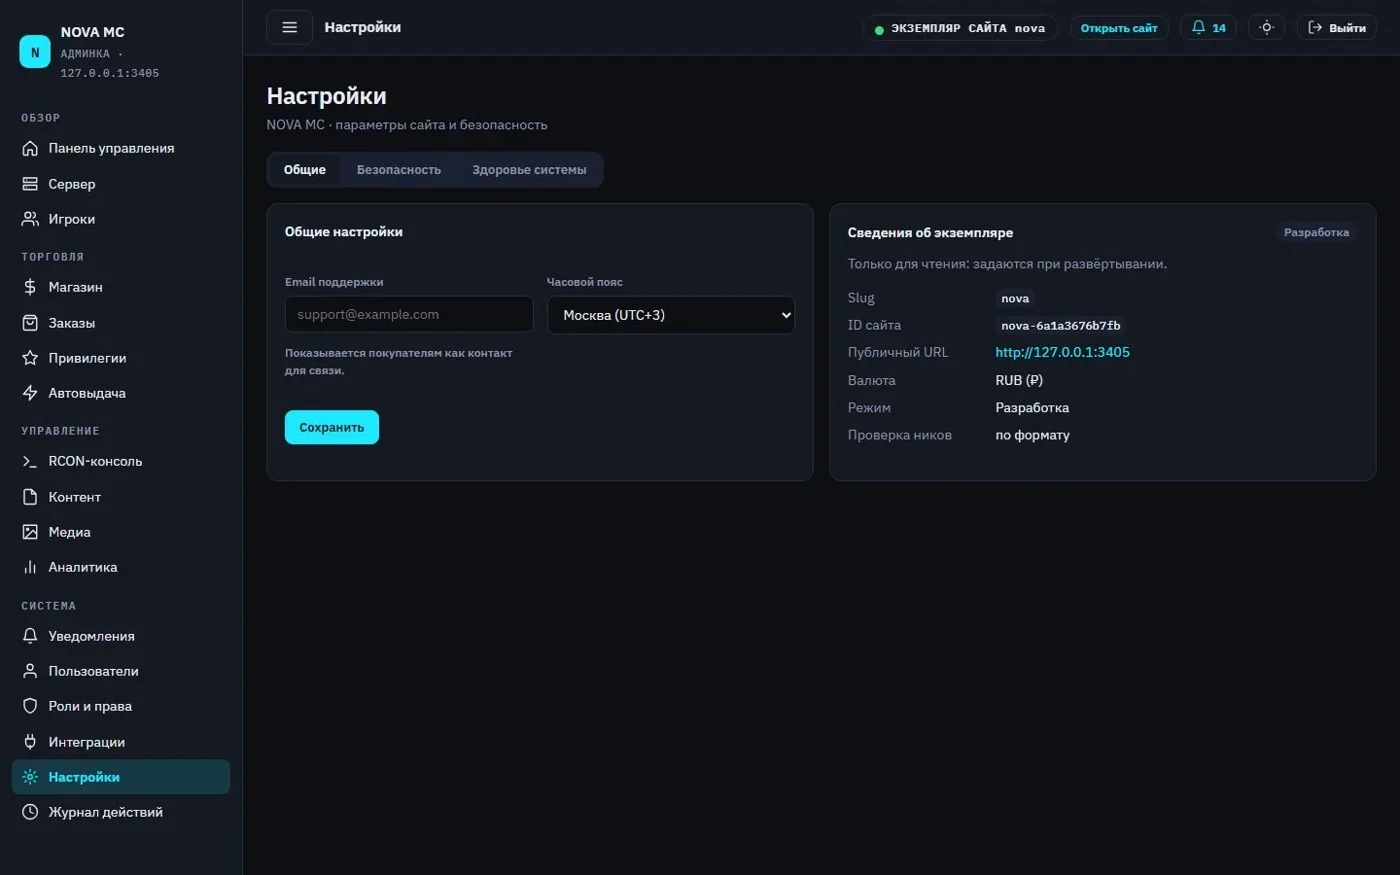This screenshot has width=1400, height=875.
Task: Click the Выйти logout button
Action: pyautogui.click(x=1337, y=28)
